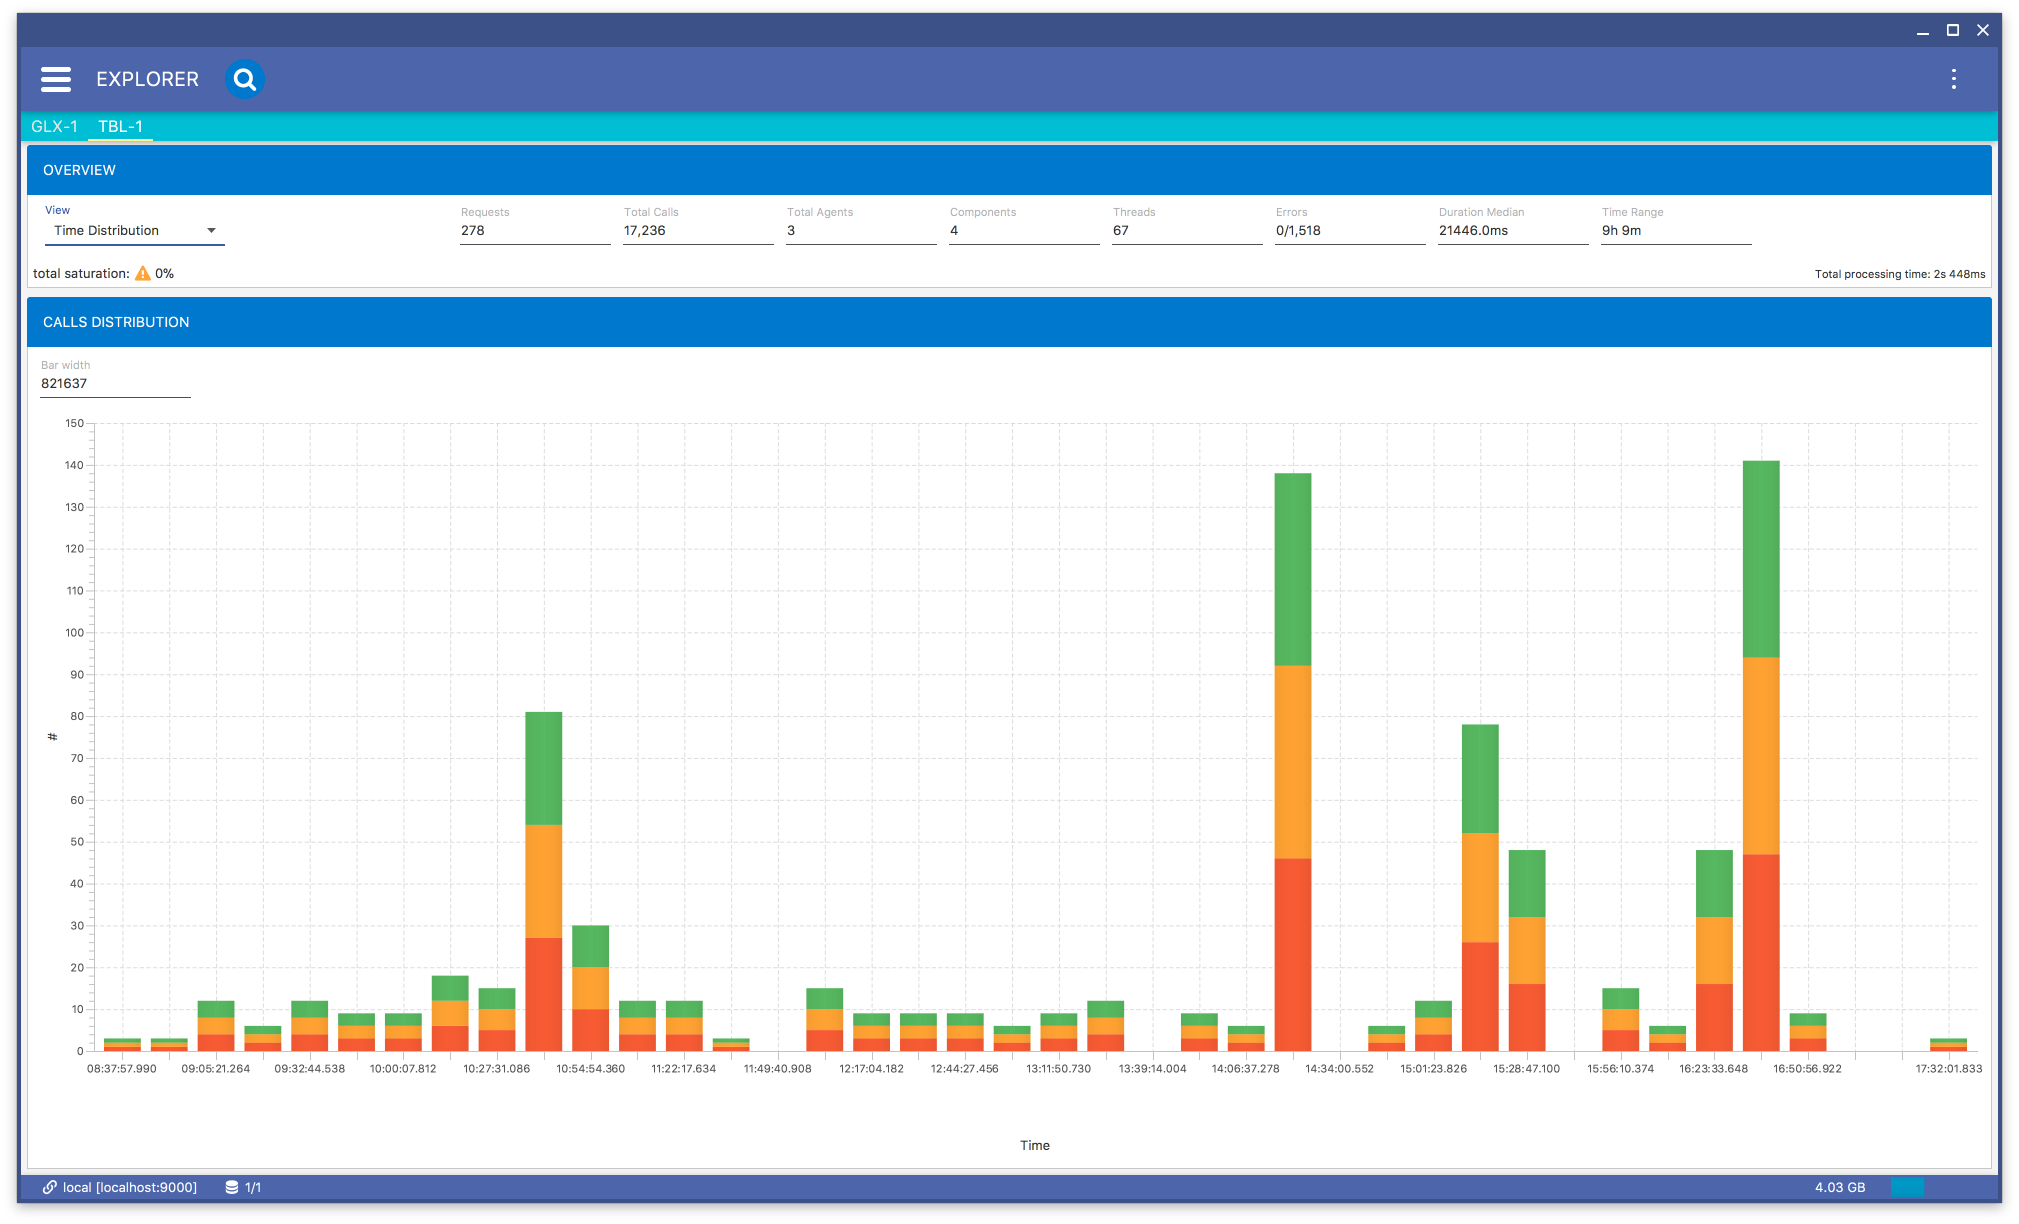Click the Time Range value 9h 9m
Image resolution: width=2019 pixels, height=1224 pixels.
tap(1621, 231)
